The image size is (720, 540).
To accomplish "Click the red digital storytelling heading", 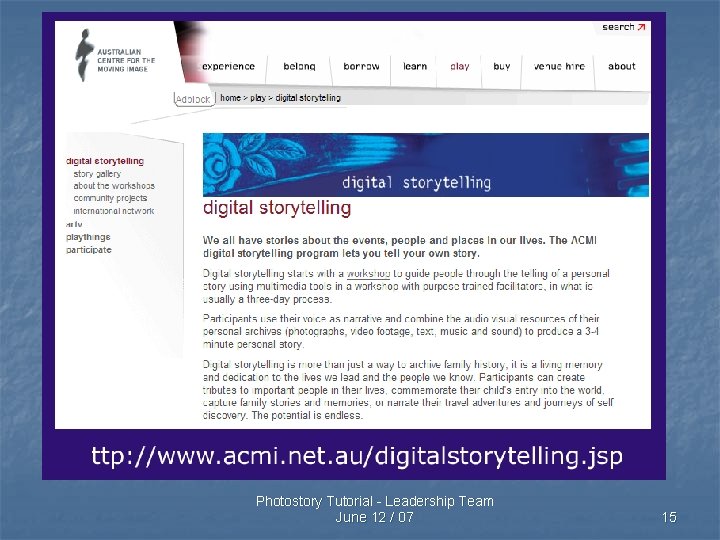I will click(x=277, y=208).
